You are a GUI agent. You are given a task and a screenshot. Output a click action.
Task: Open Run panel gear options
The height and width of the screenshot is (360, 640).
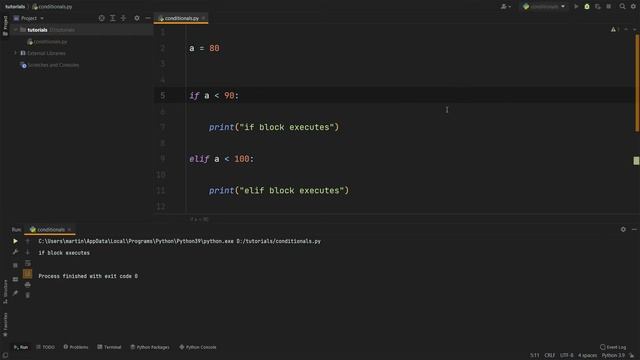(x=623, y=229)
